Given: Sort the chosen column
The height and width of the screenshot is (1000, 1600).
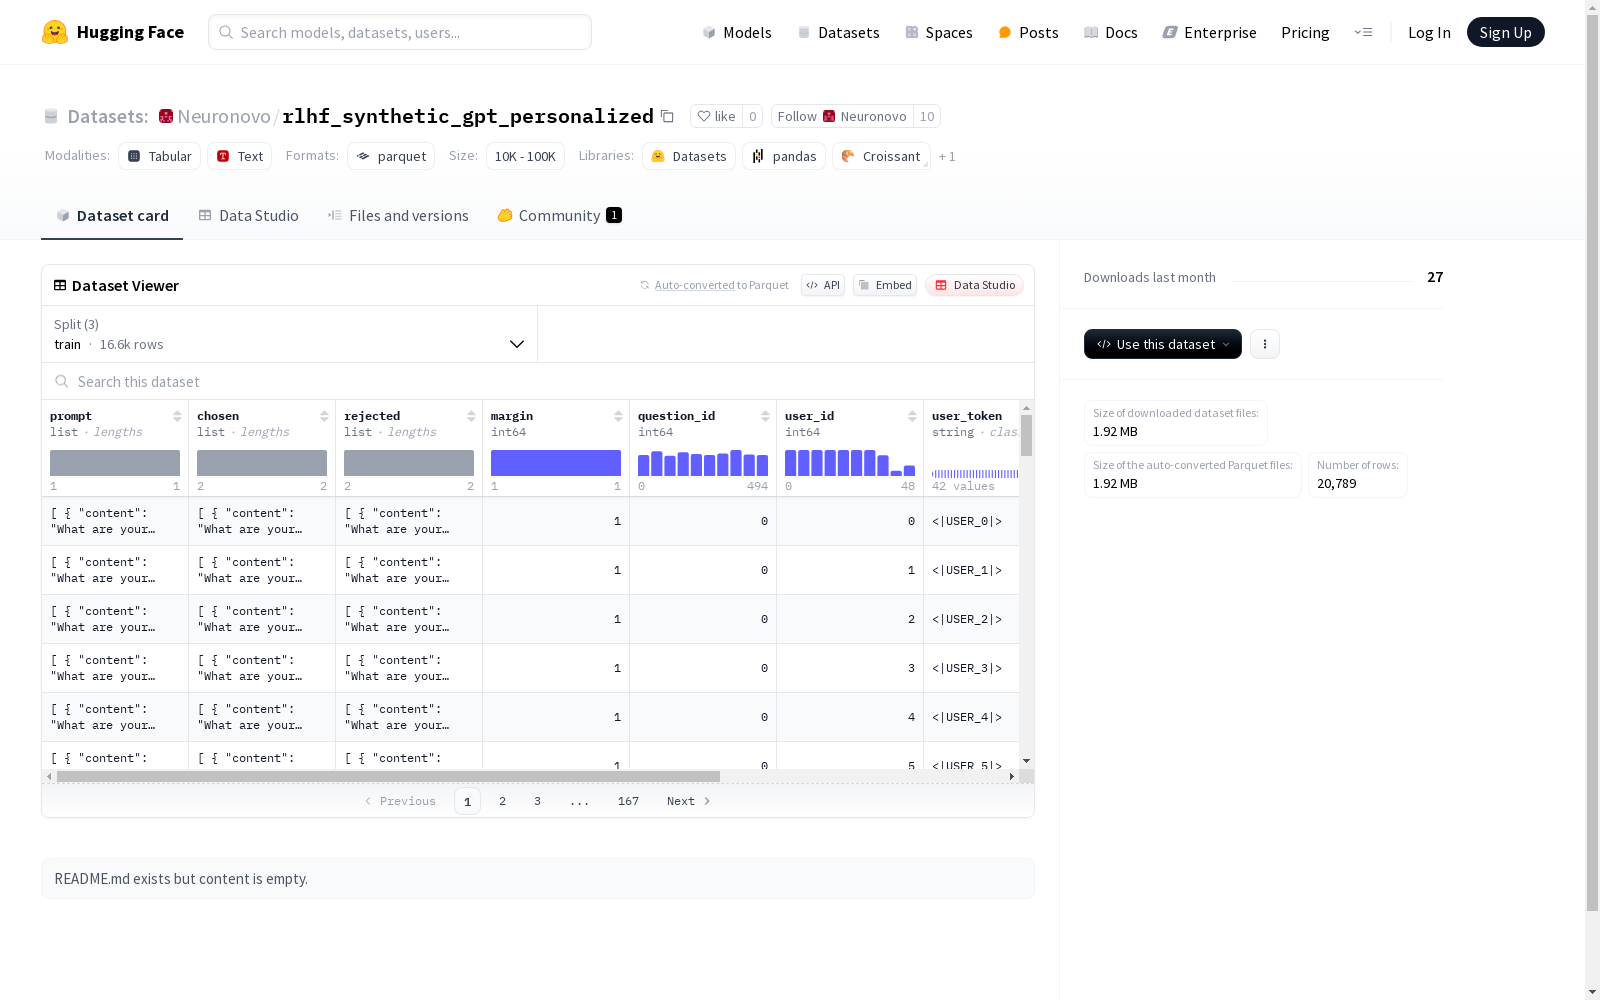Looking at the screenshot, I should click(x=324, y=416).
